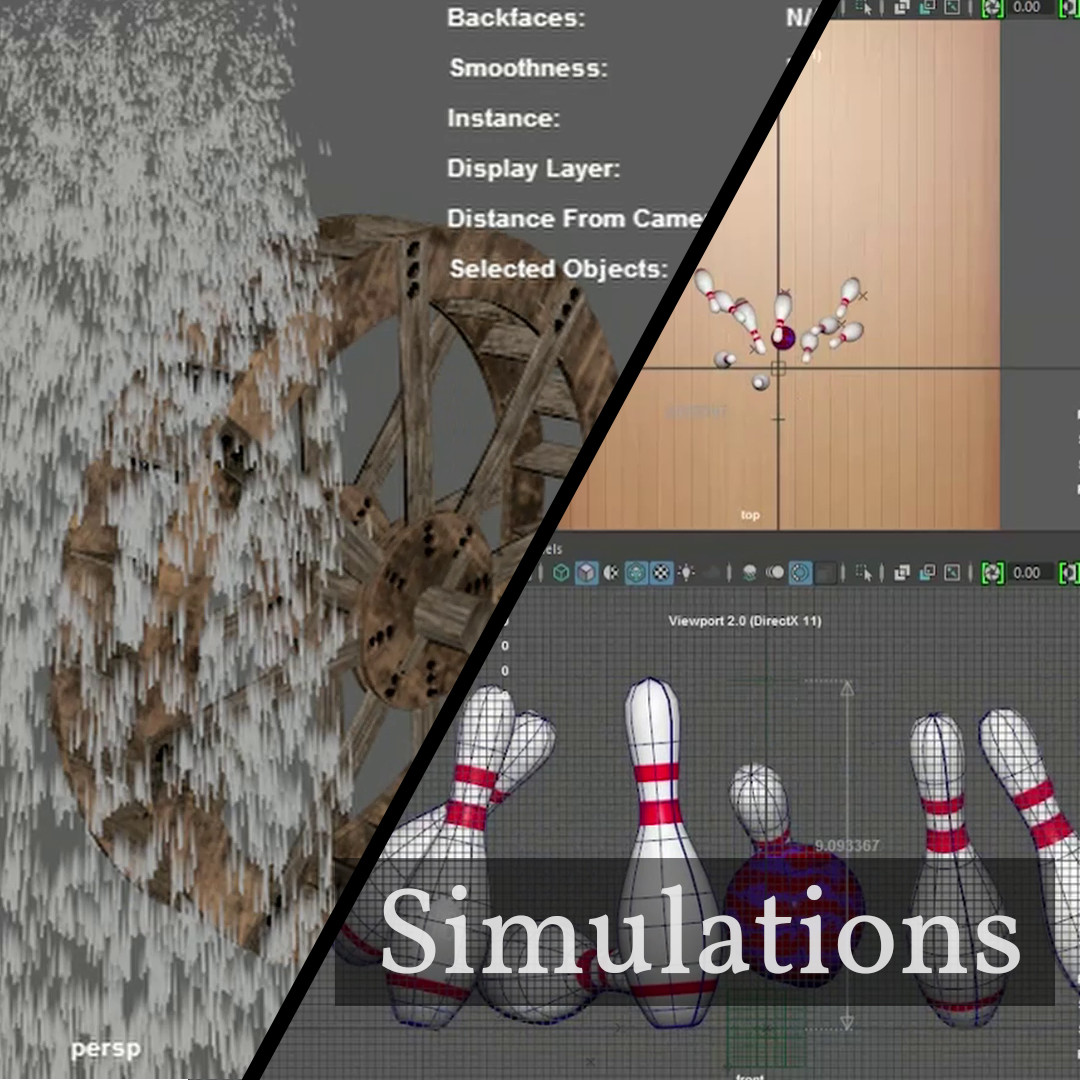Switch viewport to wireframe display mode

(561, 572)
